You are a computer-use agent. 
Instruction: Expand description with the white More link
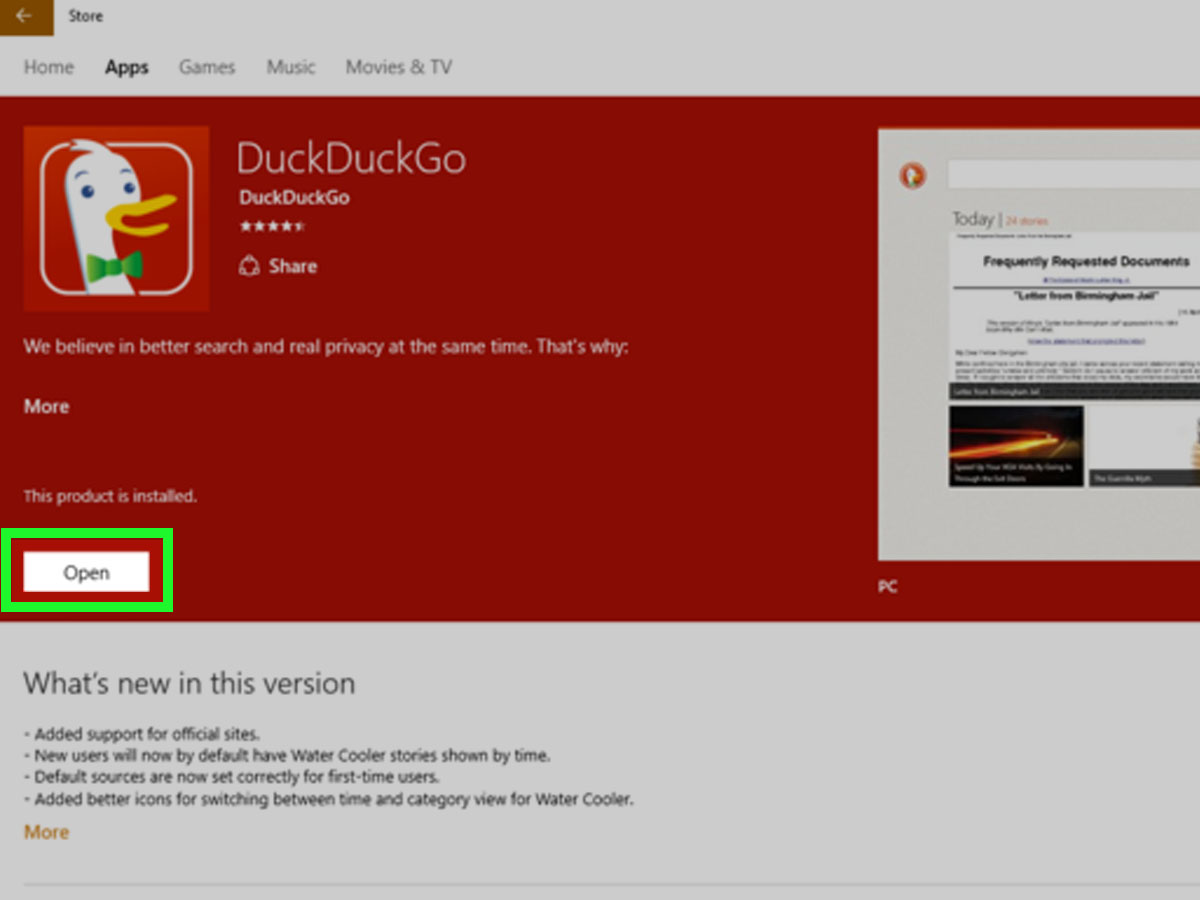coord(46,406)
